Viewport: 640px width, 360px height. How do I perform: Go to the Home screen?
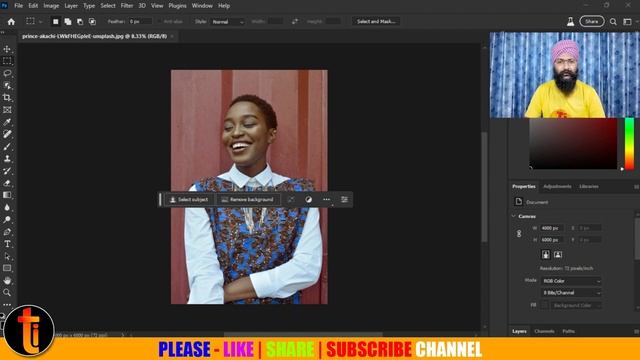tap(11, 22)
